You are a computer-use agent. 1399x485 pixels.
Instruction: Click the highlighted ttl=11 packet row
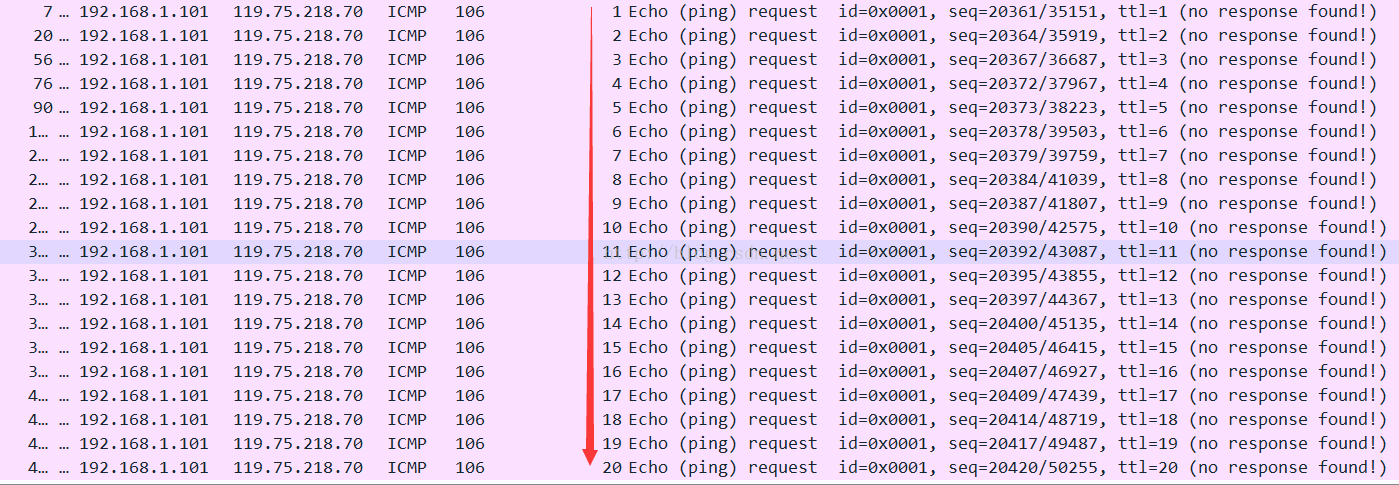point(699,252)
